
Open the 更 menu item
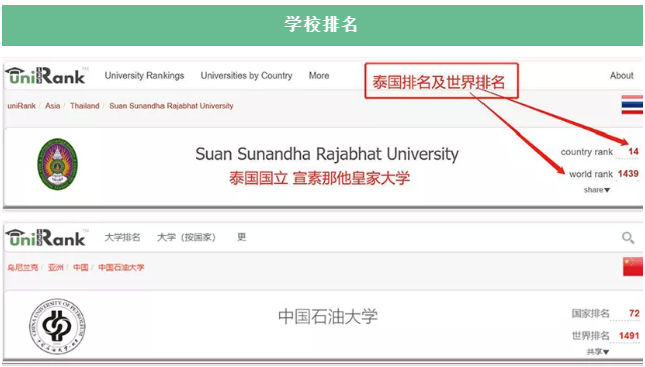(241, 237)
